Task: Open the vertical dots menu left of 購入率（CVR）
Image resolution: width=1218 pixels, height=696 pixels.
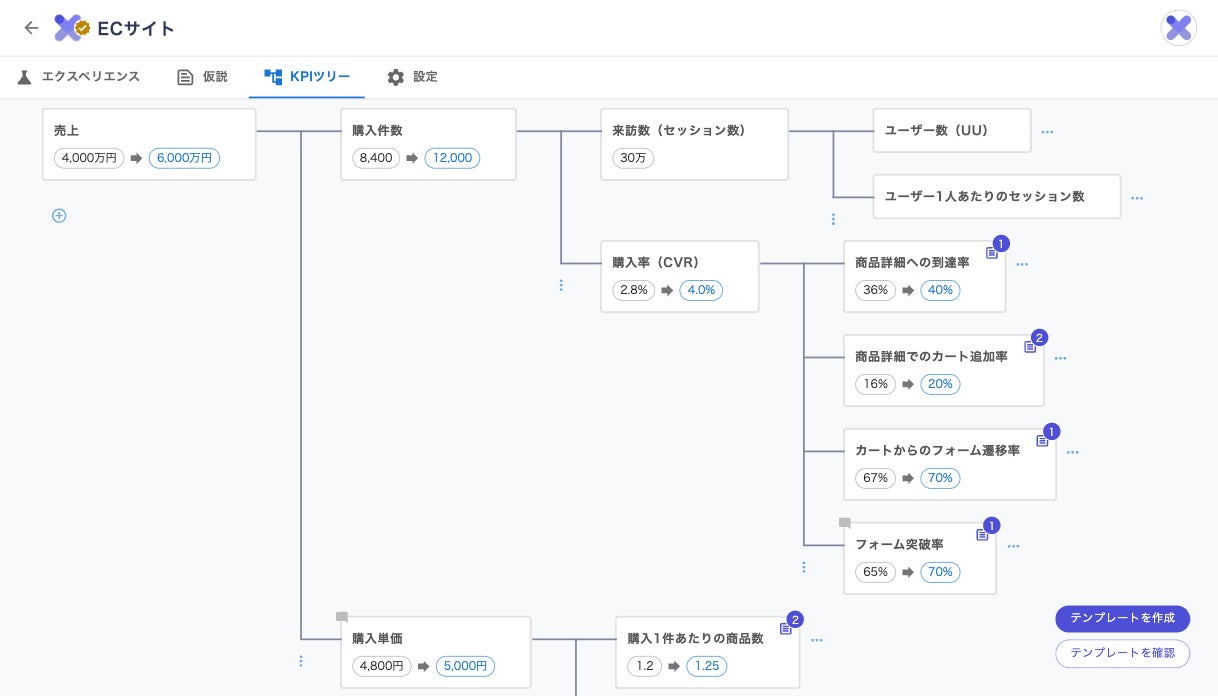Action: (x=561, y=285)
